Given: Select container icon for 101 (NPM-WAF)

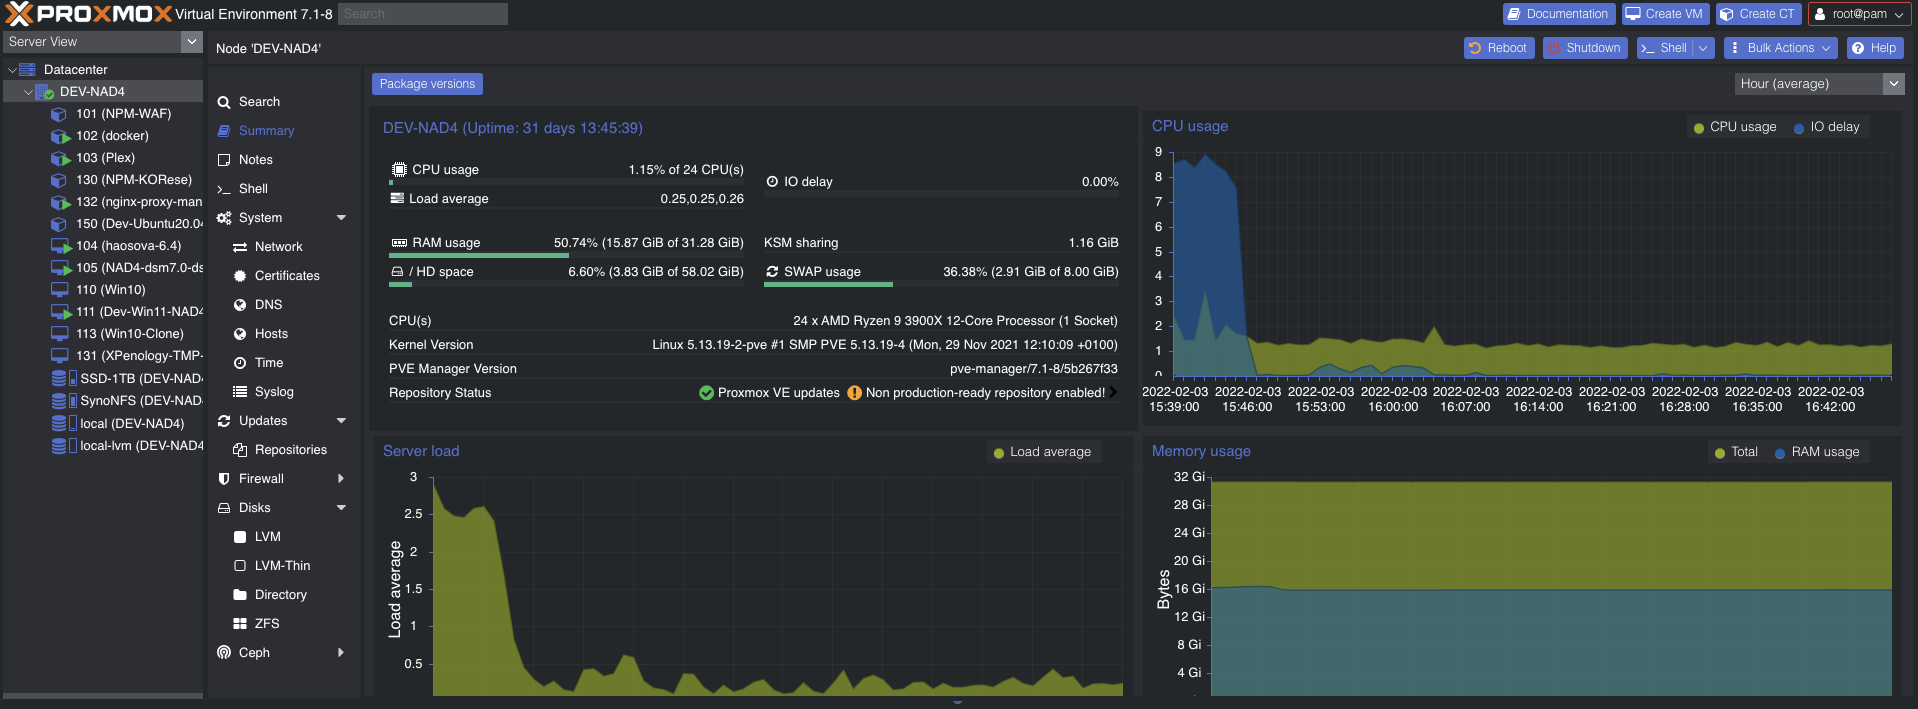Looking at the screenshot, I should [x=60, y=114].
